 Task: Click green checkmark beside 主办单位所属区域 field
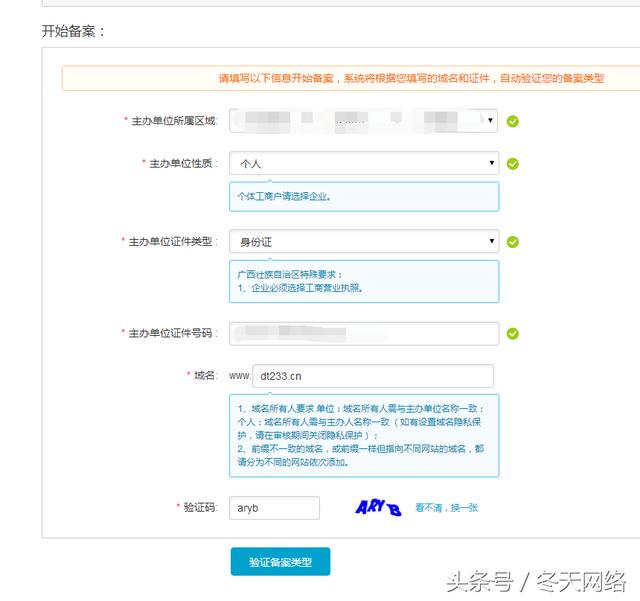(512, 121)
